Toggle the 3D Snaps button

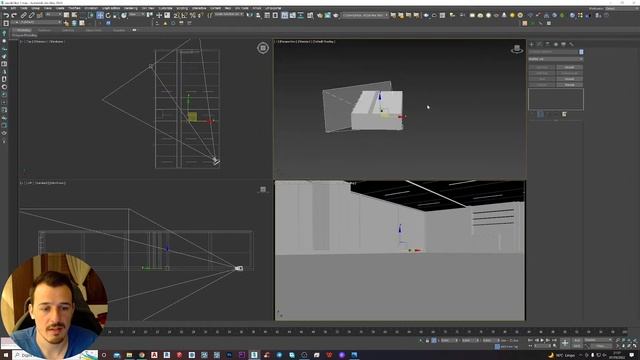pyautogui.click(x=176, y=15)
